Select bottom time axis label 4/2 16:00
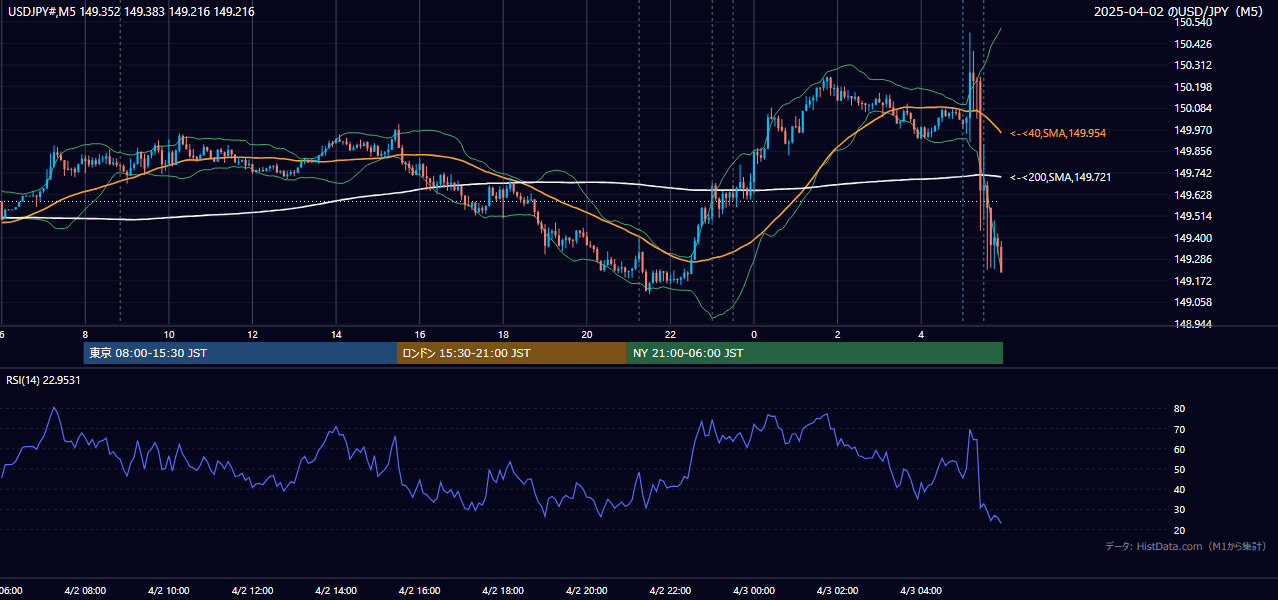Screen dimensions: 1278x600 click(x=419, y=591)
